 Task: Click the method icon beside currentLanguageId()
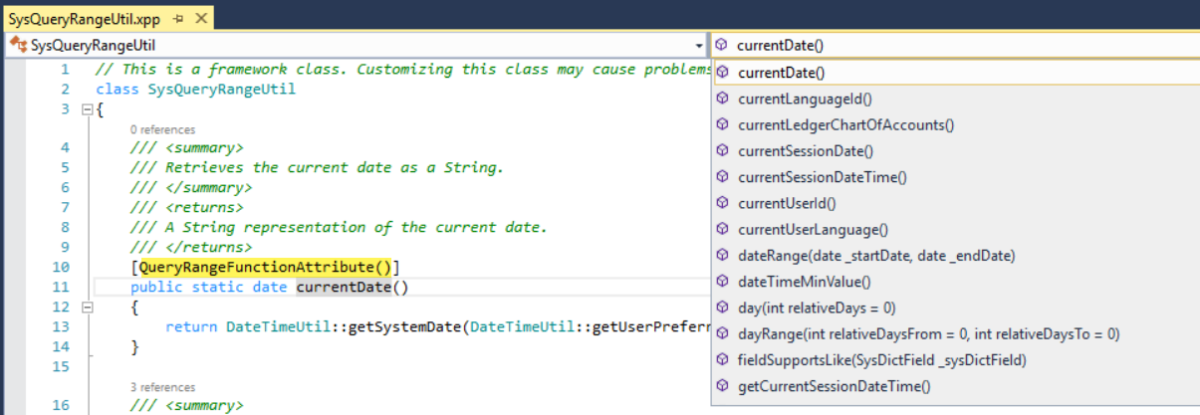(x=722, y=99)
